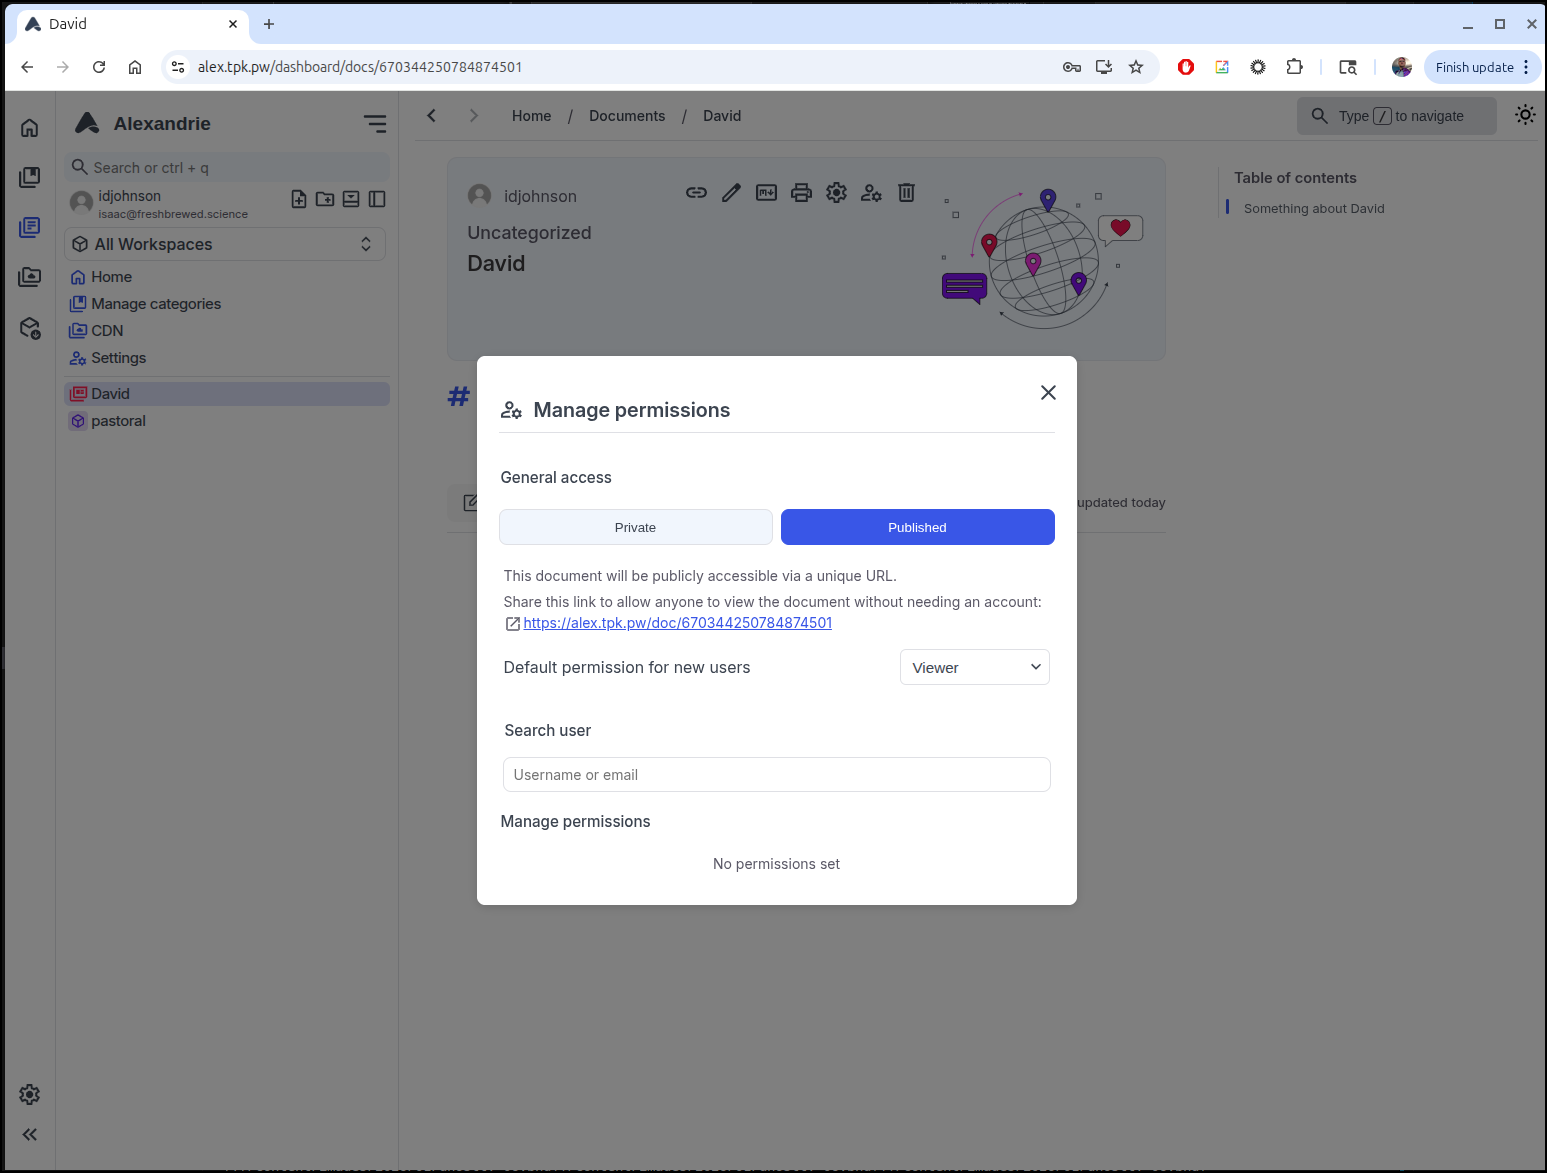Open the Viewer default permission dropdown
Screen dimensions: 1547x1173
974,667
